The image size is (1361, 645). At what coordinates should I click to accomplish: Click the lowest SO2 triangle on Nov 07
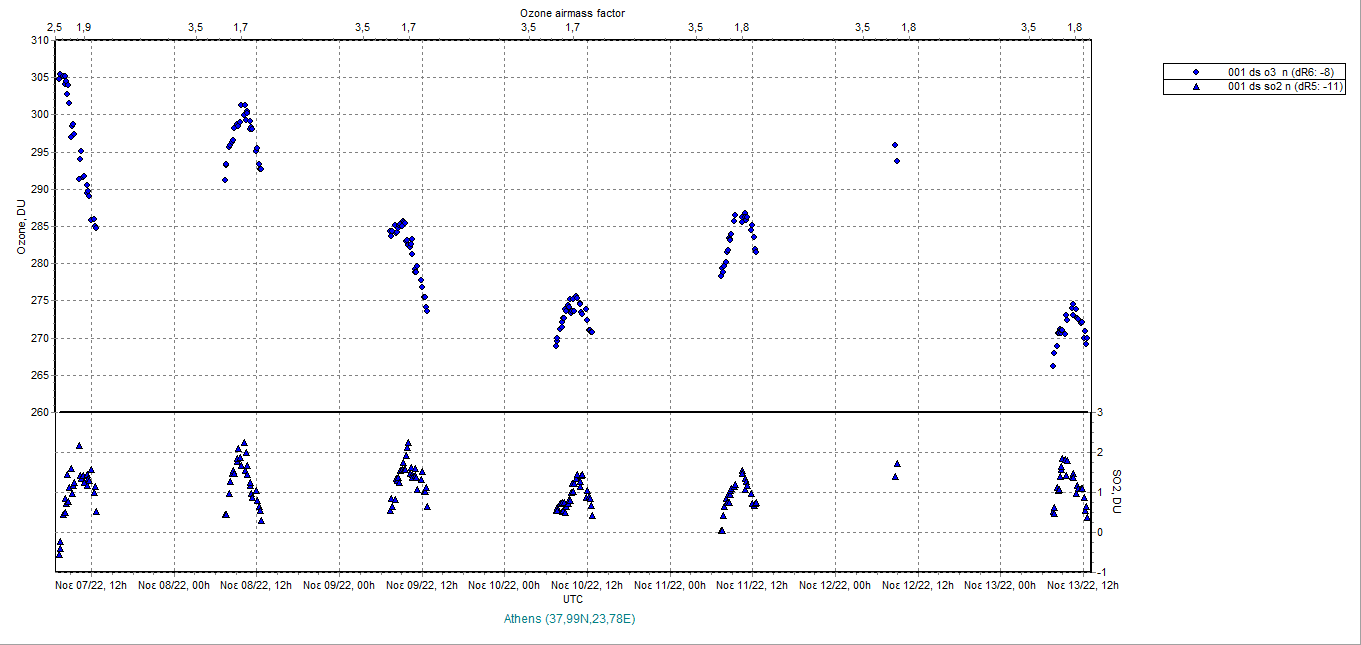59,553
